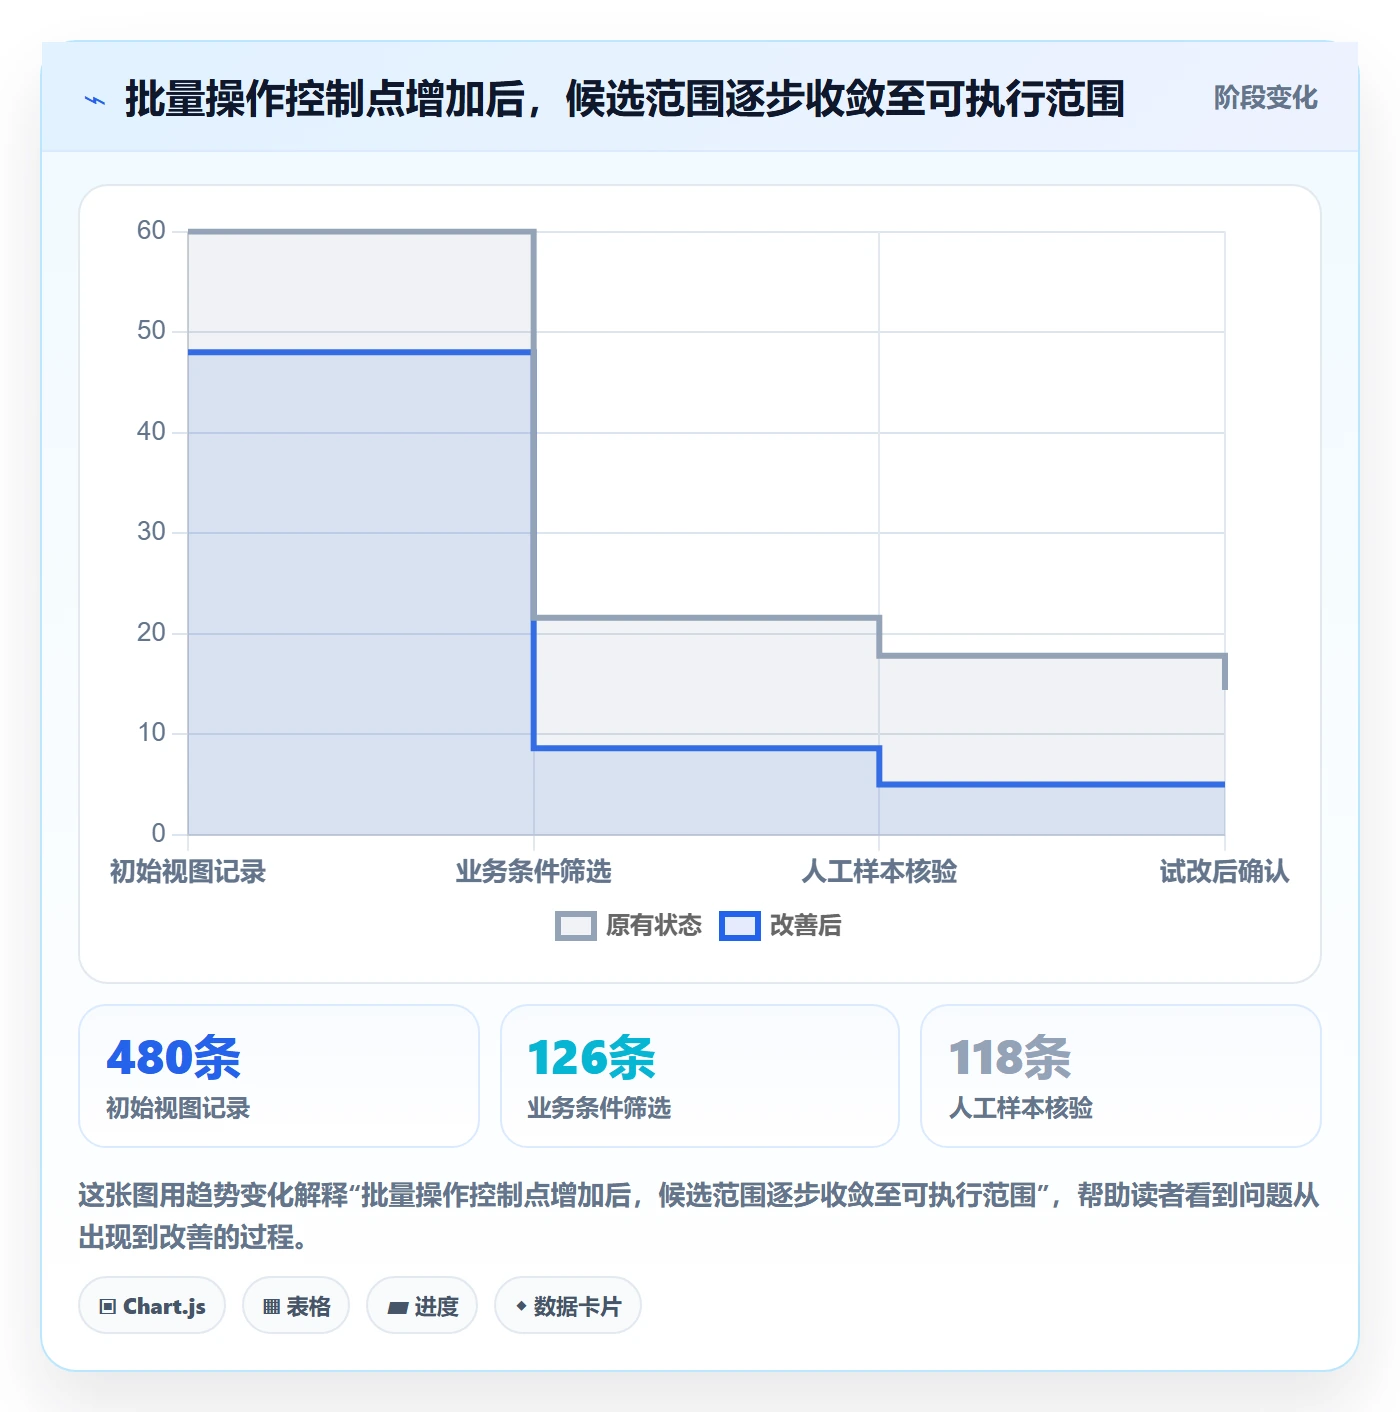Click the 50 y-axis tick value
The width and height of the screenshot is (1400, 1412).
[151, 331]
